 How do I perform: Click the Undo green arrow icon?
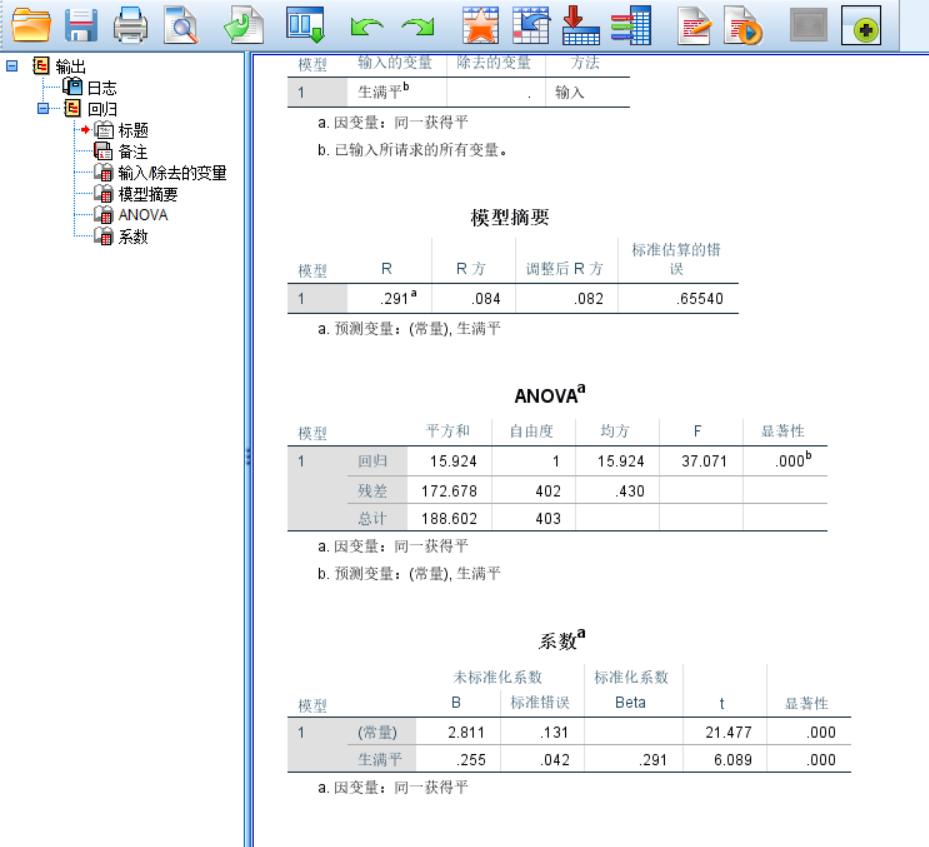tap(366, 26)
